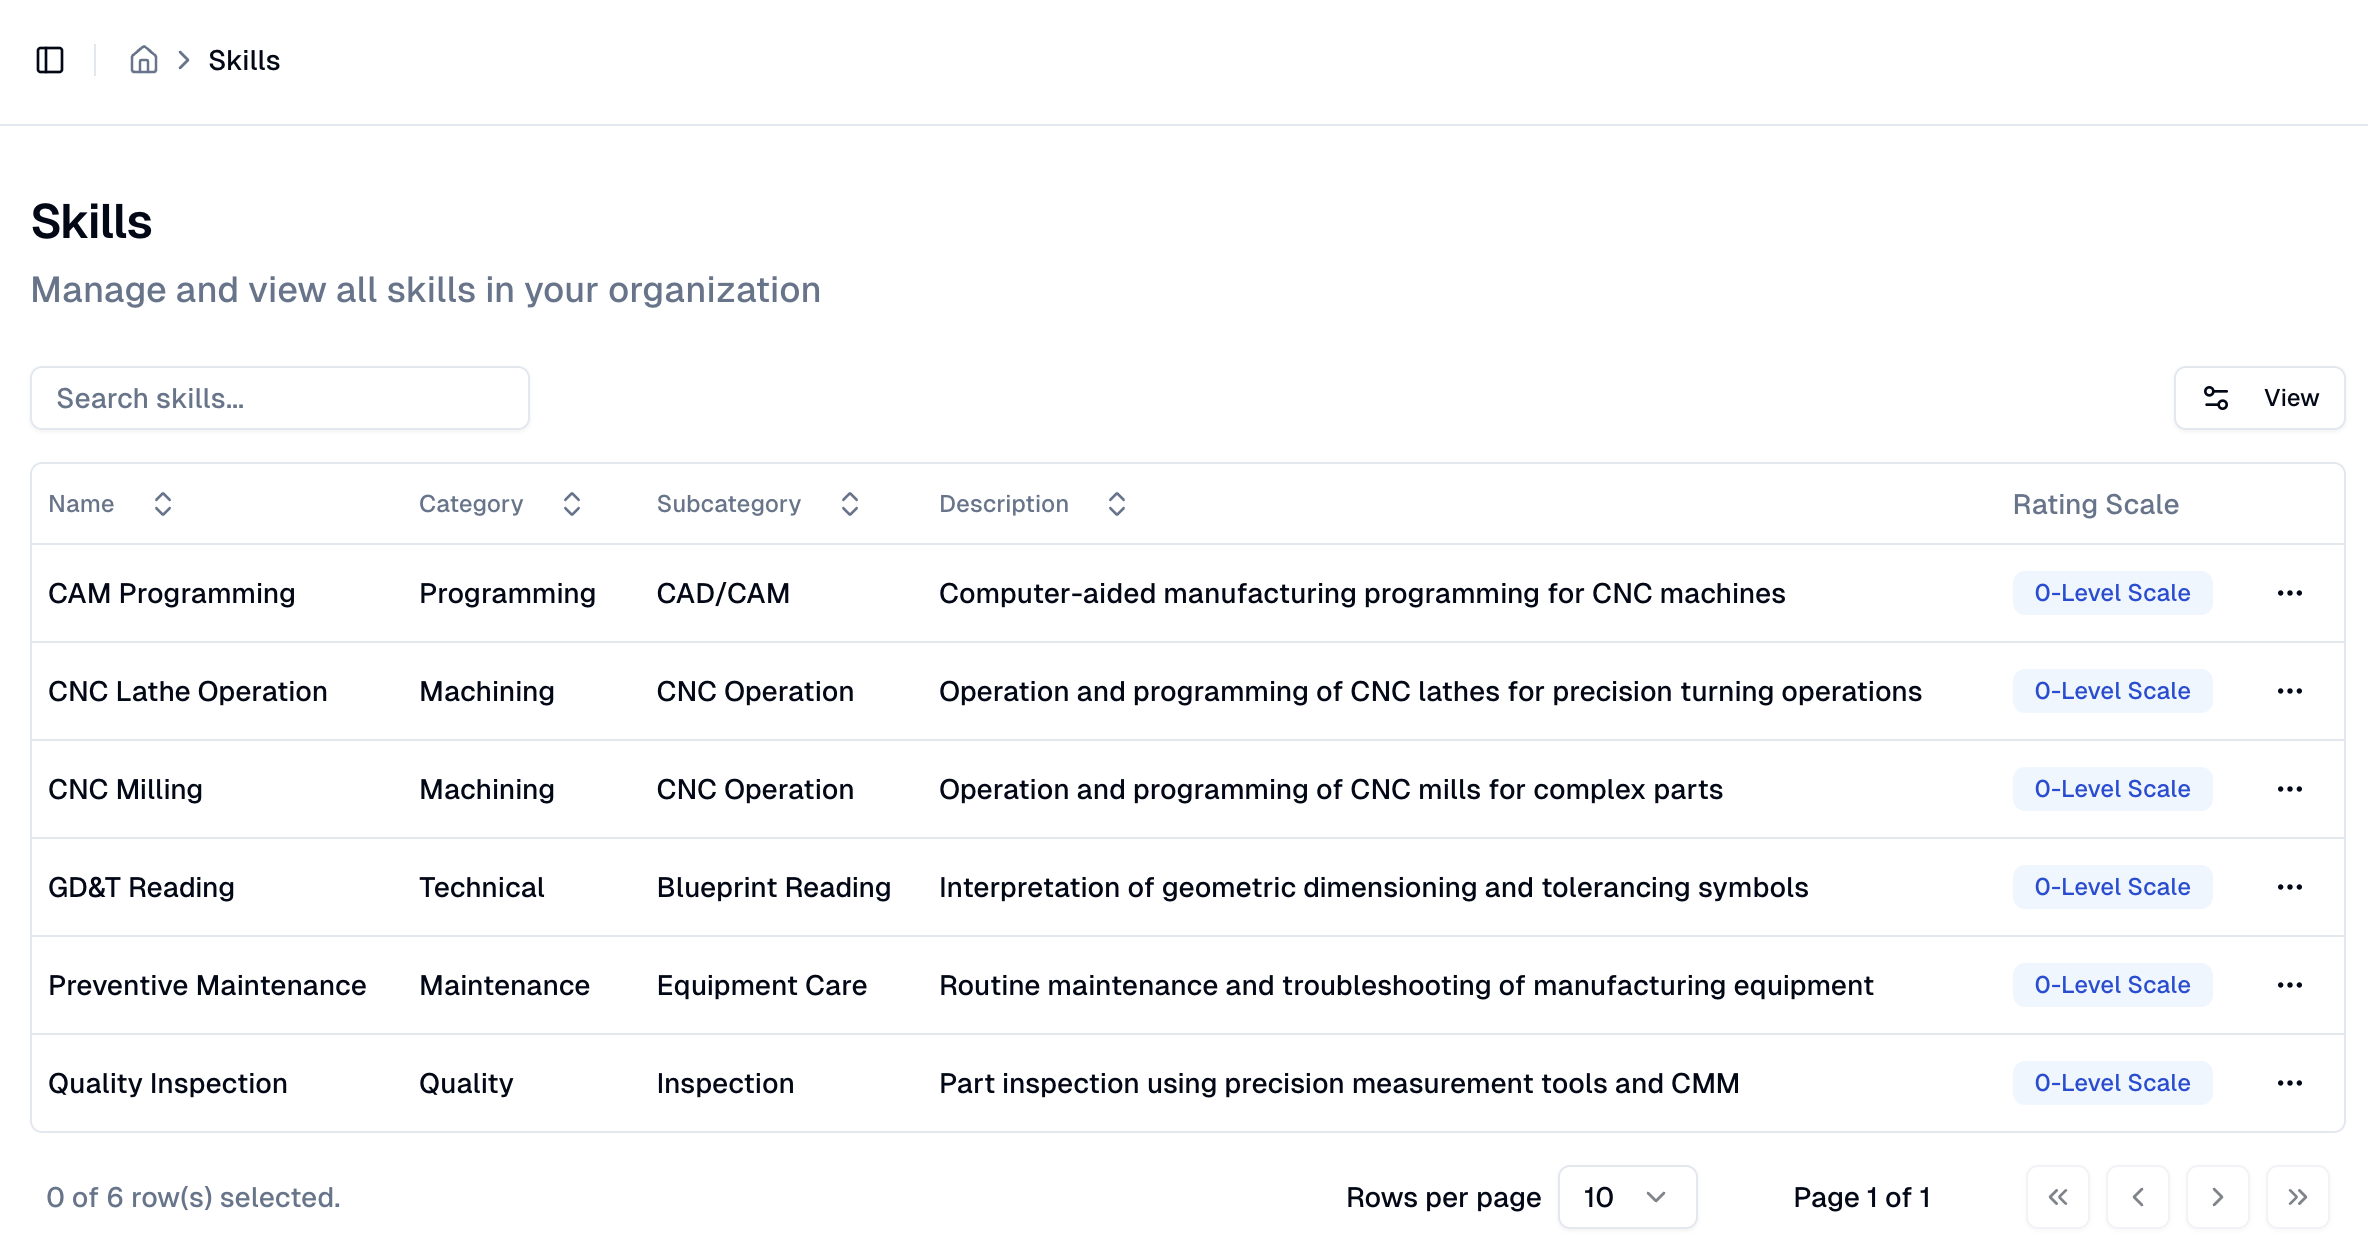The height and width of the screenshot is (1260, 2368).
Task: Open the View column options button
Action: pos(2259,398)
